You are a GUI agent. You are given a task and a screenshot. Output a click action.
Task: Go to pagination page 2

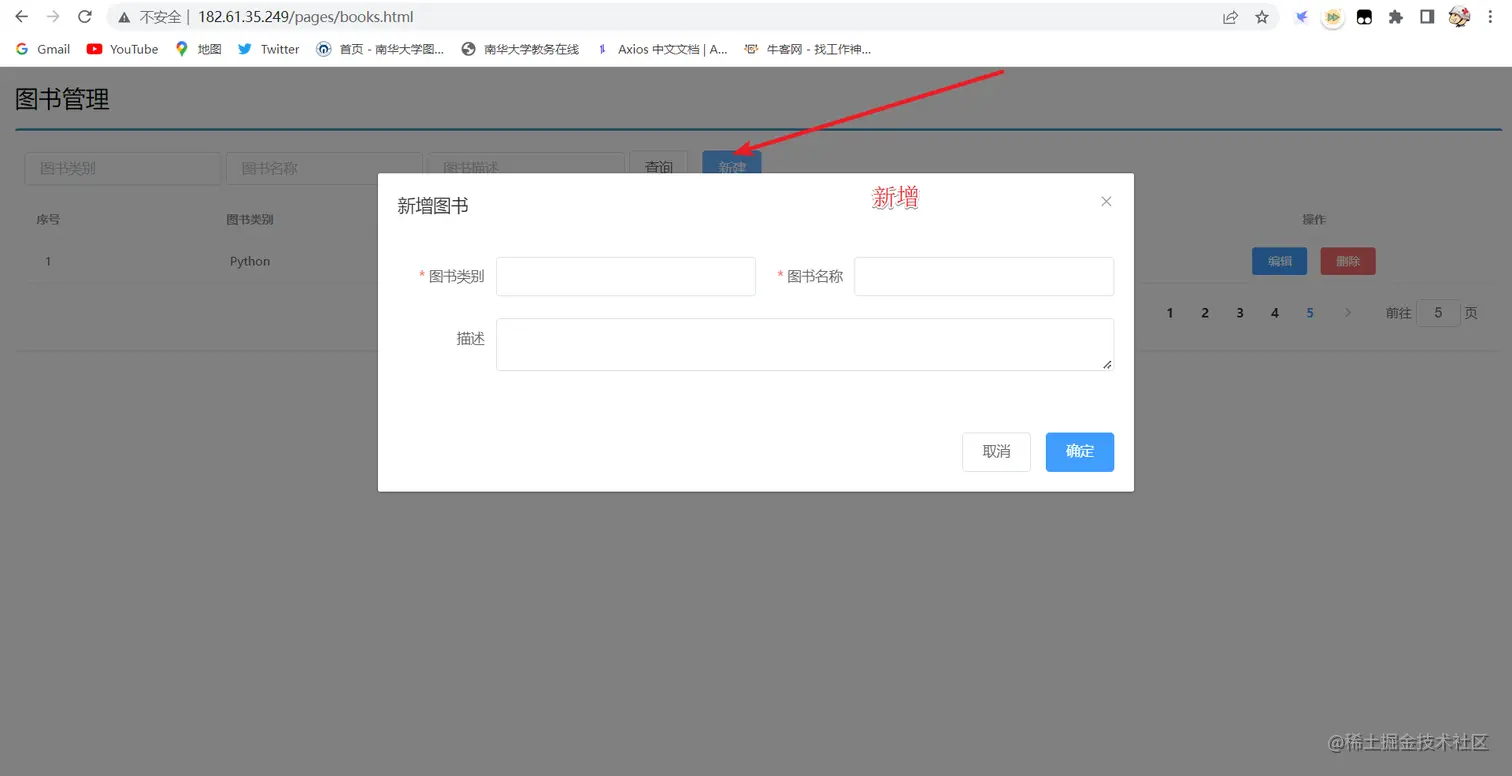pyautogui.click(x=1205, y=313)
